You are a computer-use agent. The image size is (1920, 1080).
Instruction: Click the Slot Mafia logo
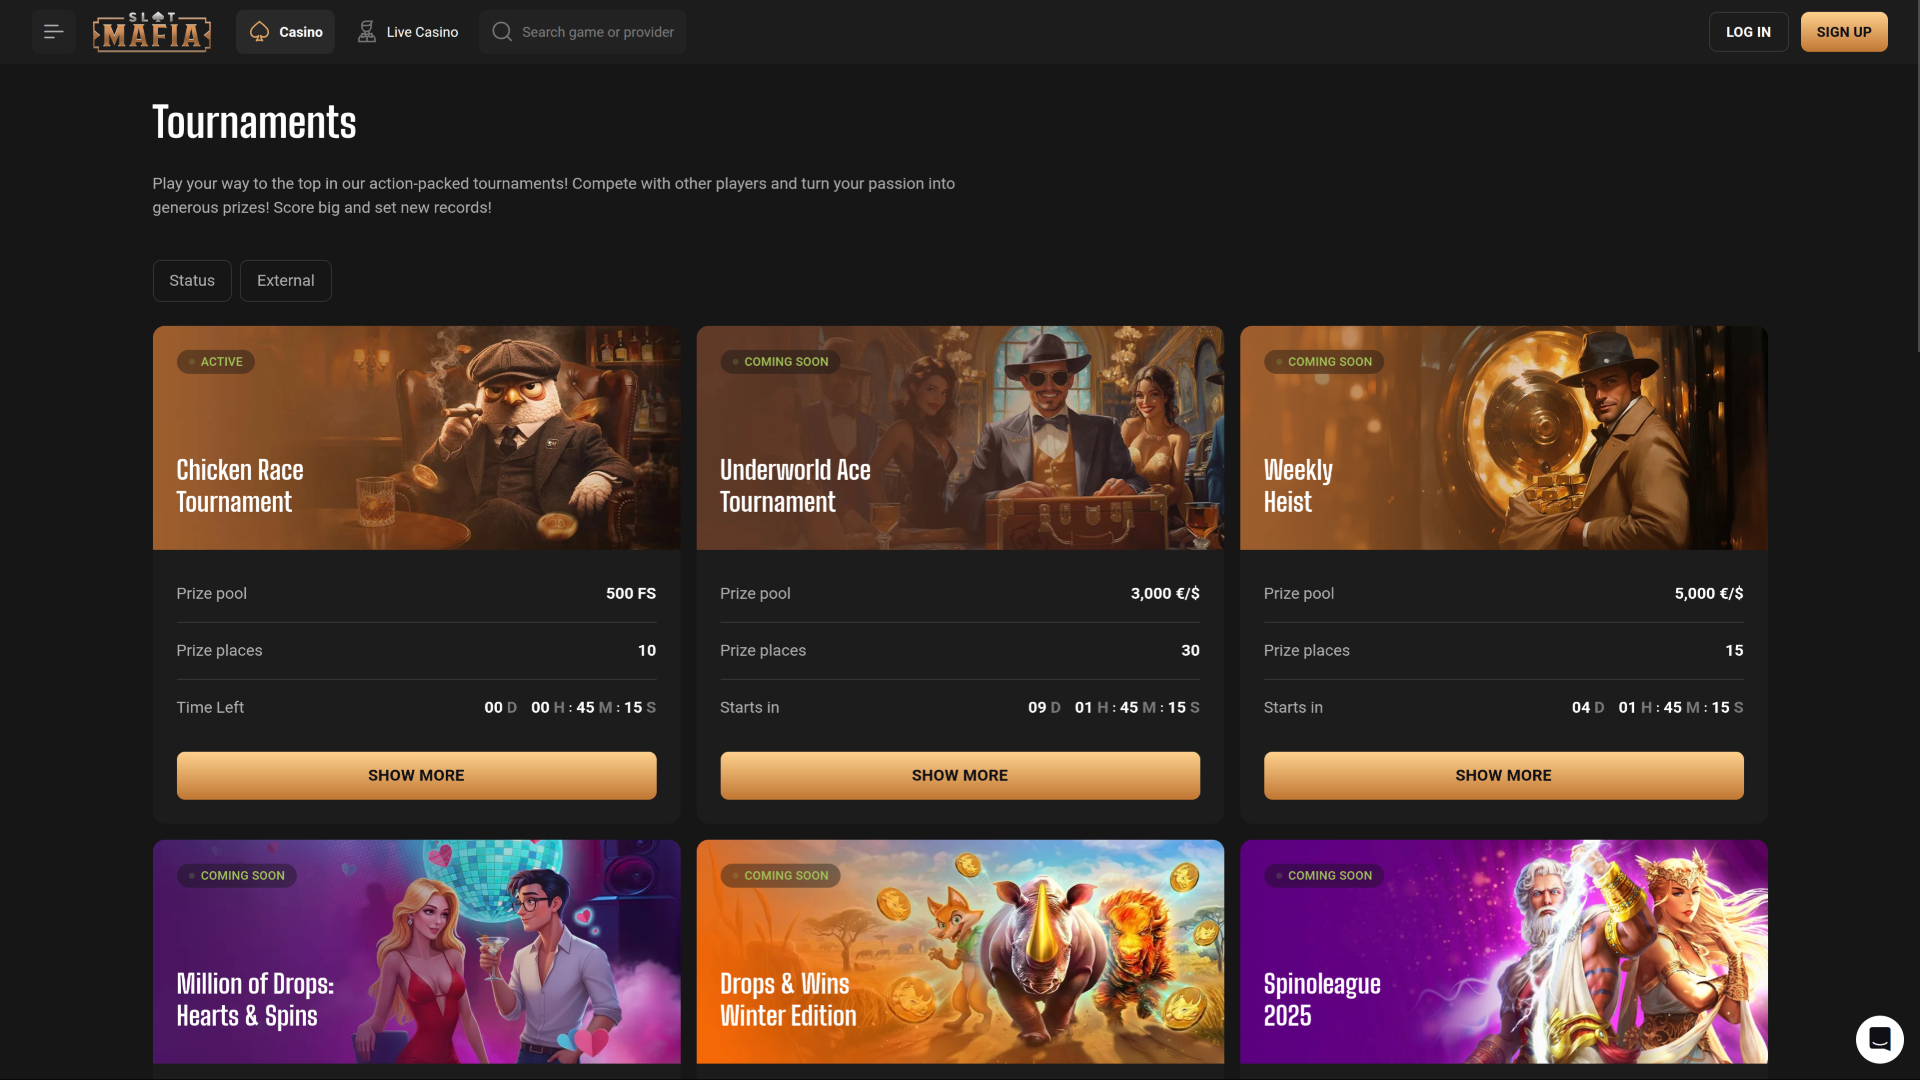[151, 31]
